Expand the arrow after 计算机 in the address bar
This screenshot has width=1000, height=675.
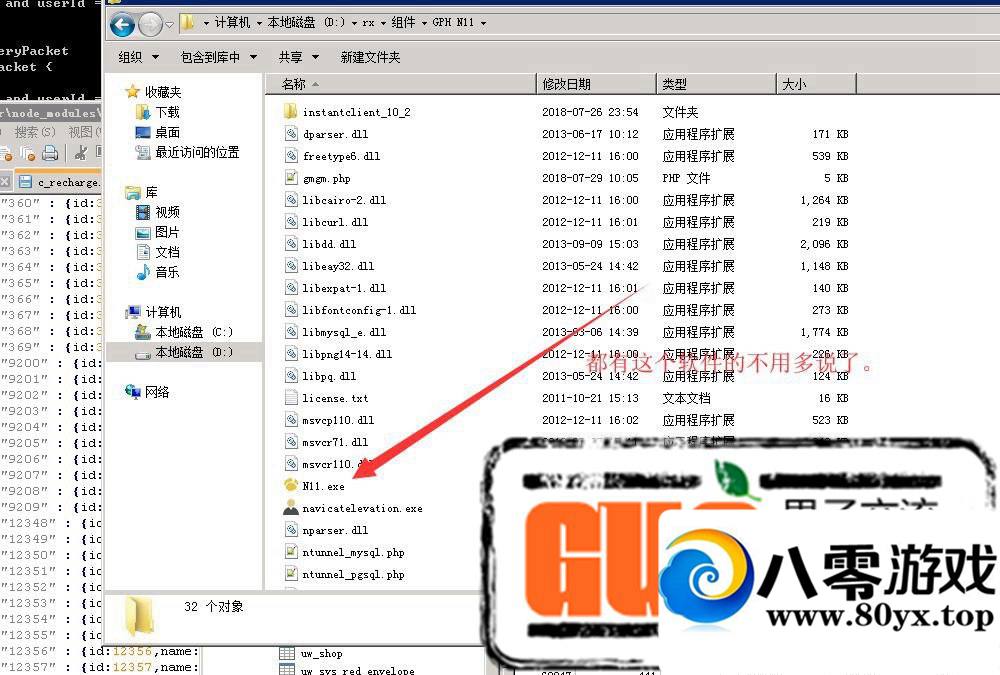click(259, 23)
